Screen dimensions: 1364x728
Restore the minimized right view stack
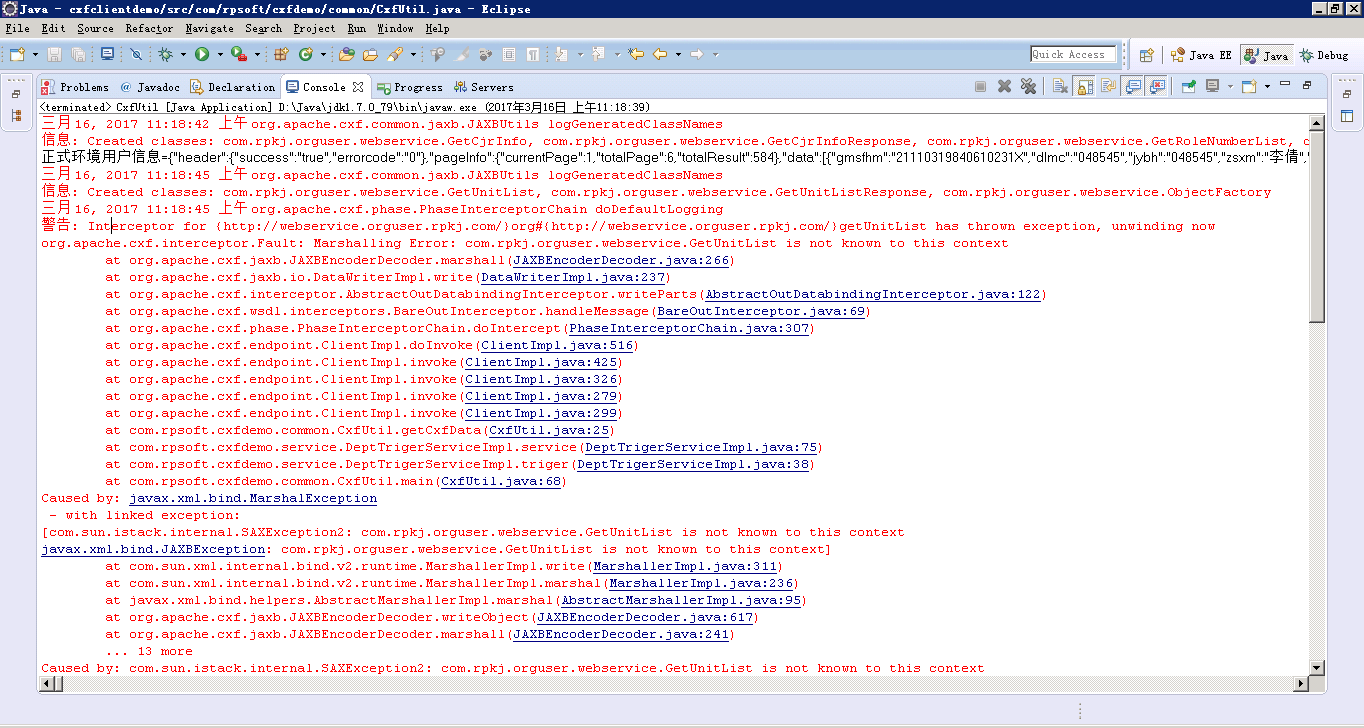pyautogui.click(x=1346, y=94)
